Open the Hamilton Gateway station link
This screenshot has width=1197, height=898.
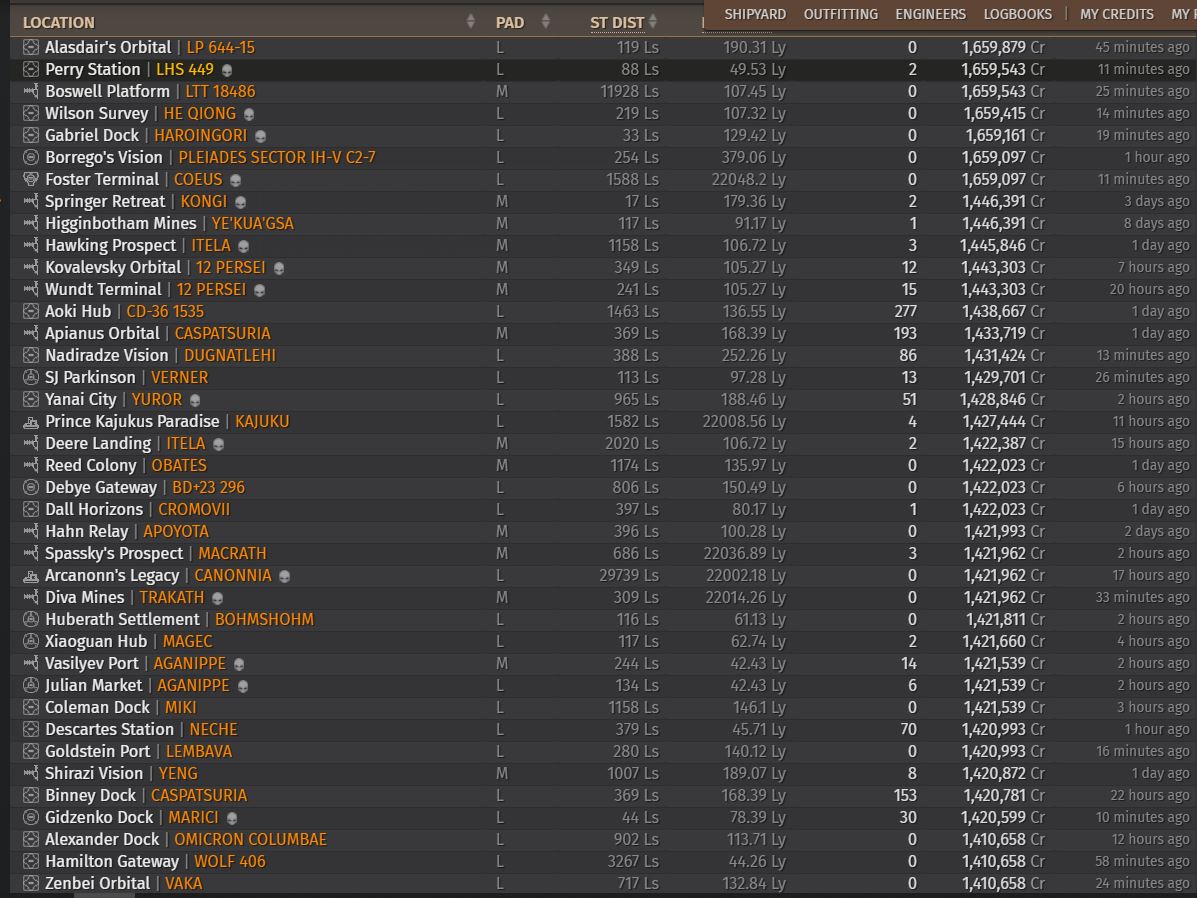[x=111, y=861]
